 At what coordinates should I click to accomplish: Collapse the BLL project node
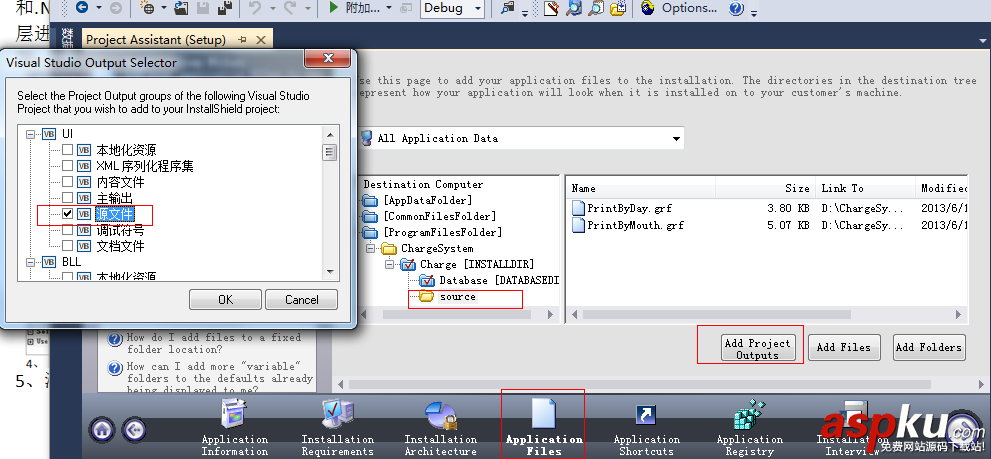[30, 262]
